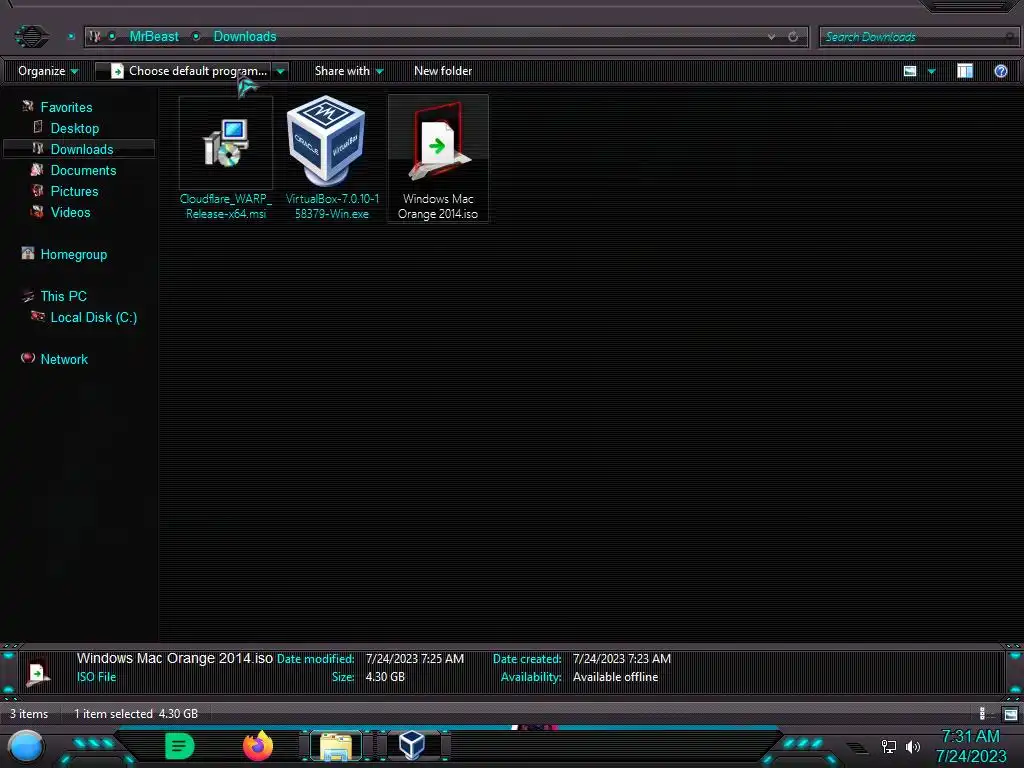Expand address bar history dropdown
This screenshot has height=768, width=1024.
(x=771, y=37)
